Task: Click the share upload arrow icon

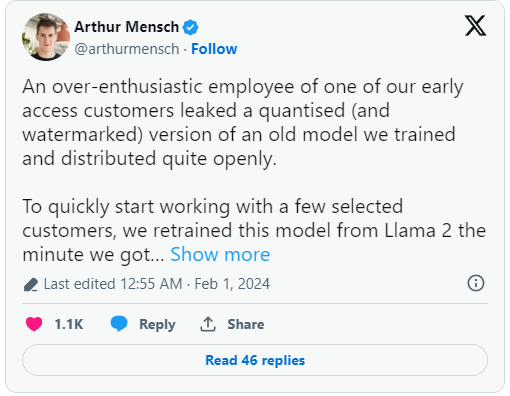Action: pos(208,324)
